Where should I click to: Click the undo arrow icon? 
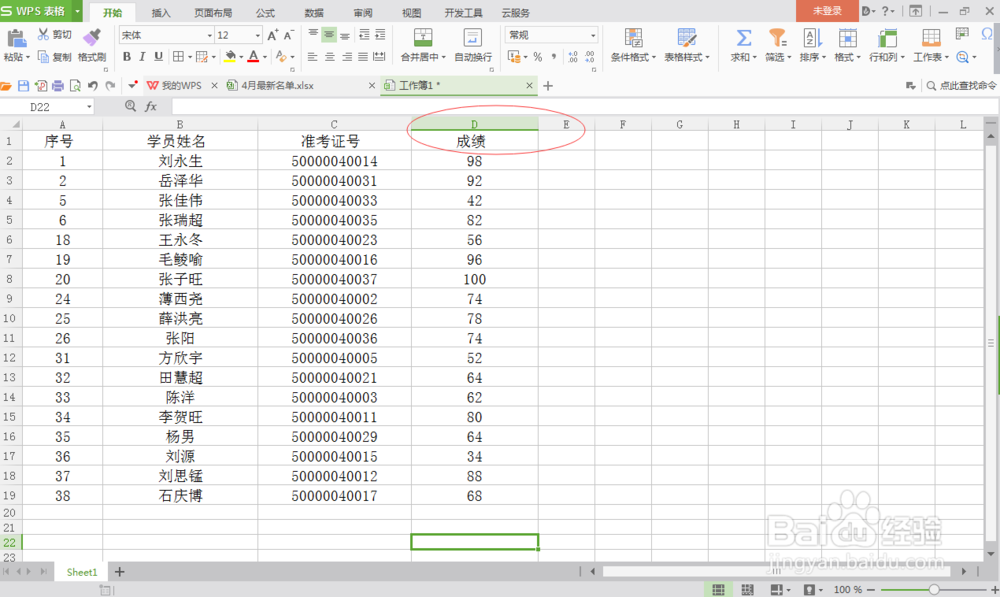point(92,85)
